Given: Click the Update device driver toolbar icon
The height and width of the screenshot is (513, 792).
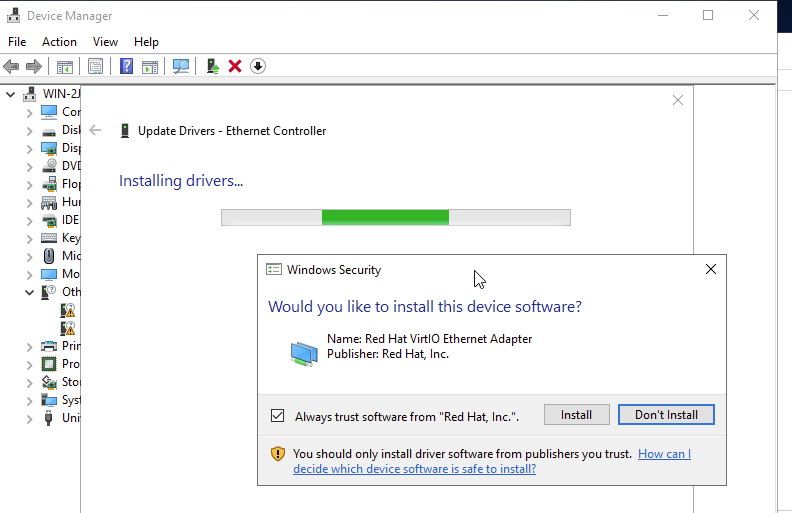Looking at the screenshot, I should click(x=212, y=66).
